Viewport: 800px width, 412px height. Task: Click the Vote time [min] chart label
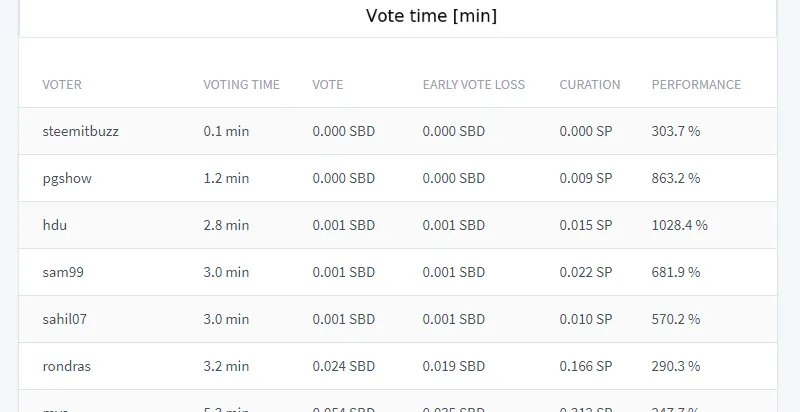point(431,16)
